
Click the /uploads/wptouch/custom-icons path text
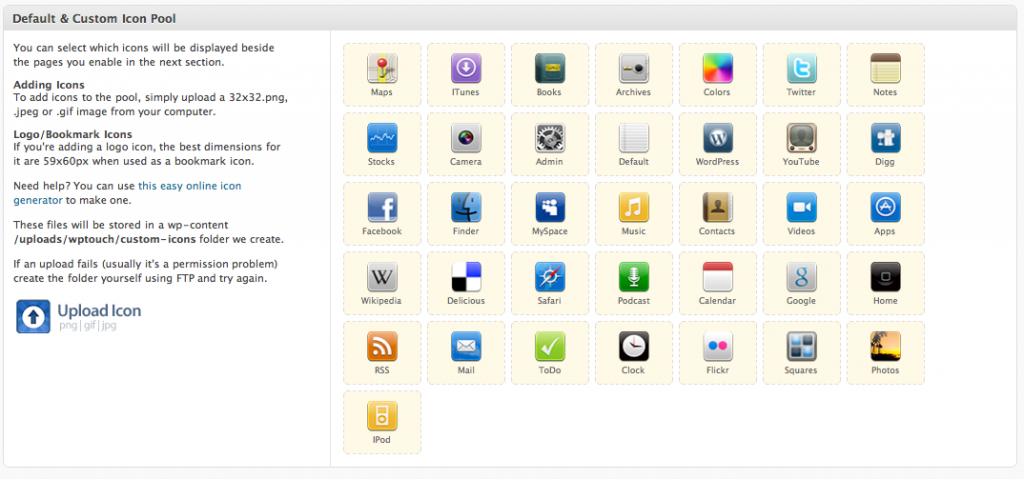(104, 239)
